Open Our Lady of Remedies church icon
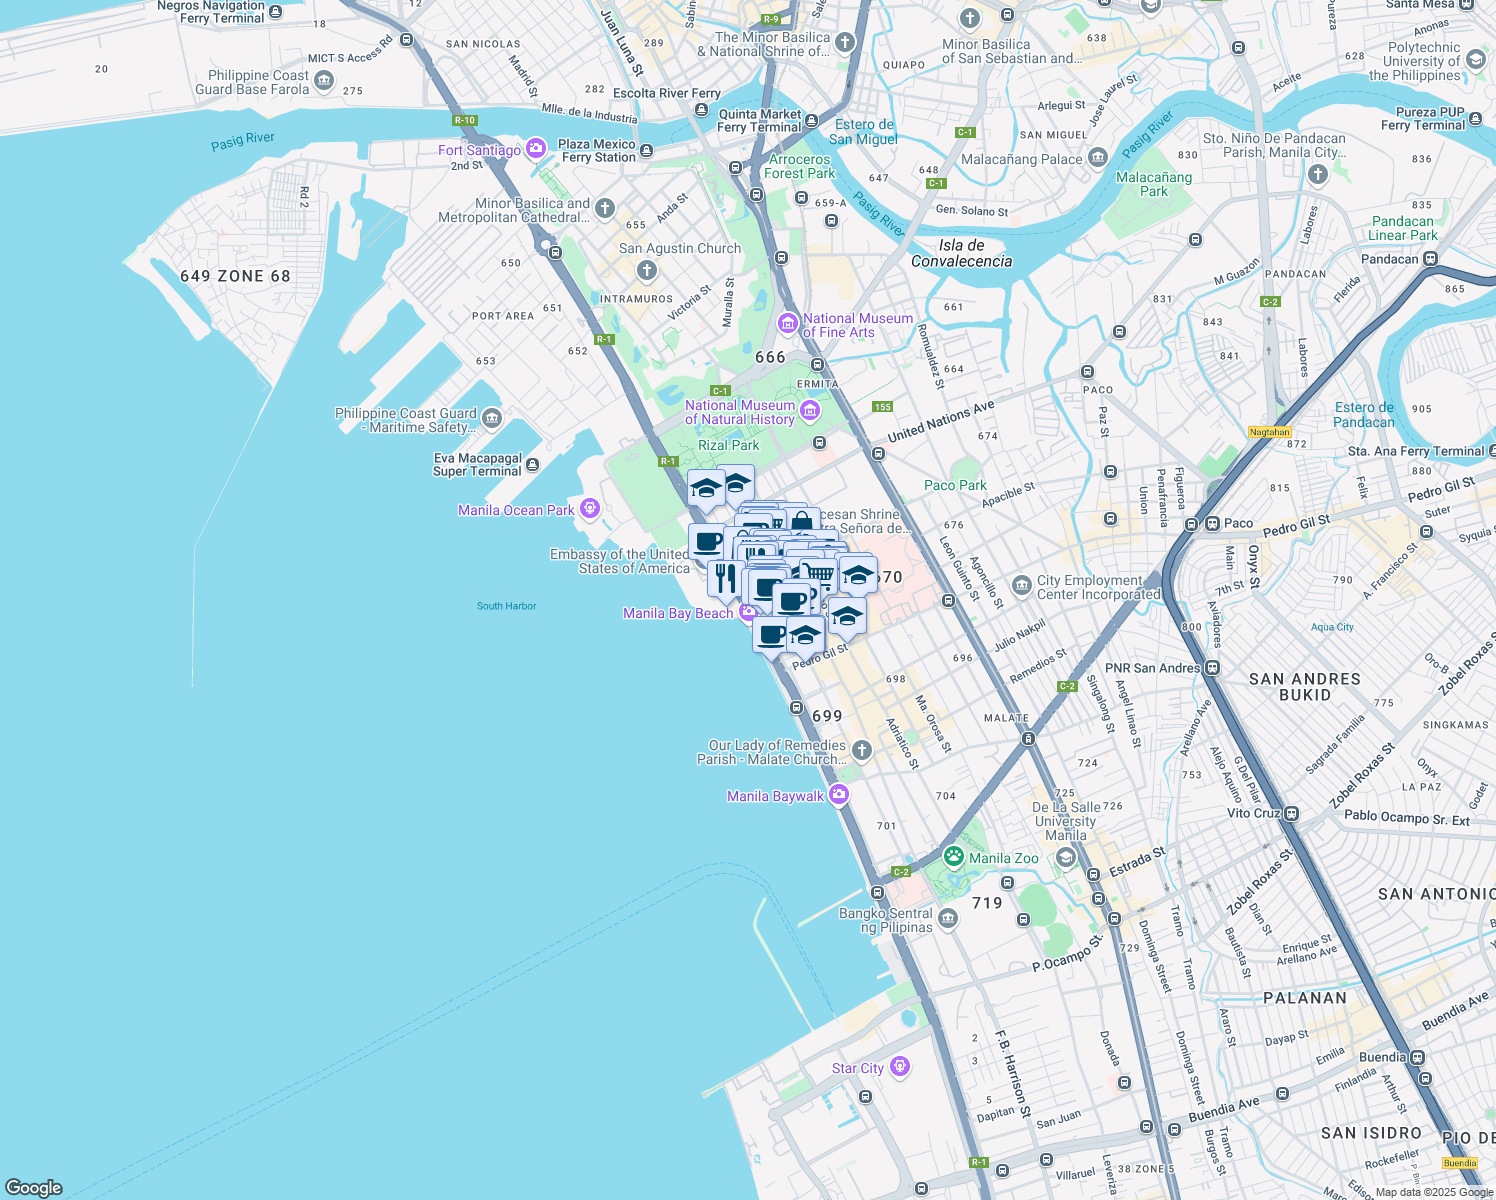Viewport: 1496px width, 1200px height. click(862, 751)
